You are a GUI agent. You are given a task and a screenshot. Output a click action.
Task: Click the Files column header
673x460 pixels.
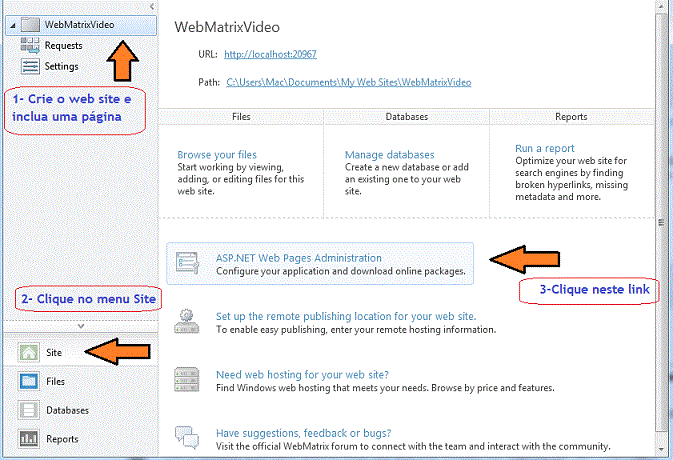click(x=241, y=117)
